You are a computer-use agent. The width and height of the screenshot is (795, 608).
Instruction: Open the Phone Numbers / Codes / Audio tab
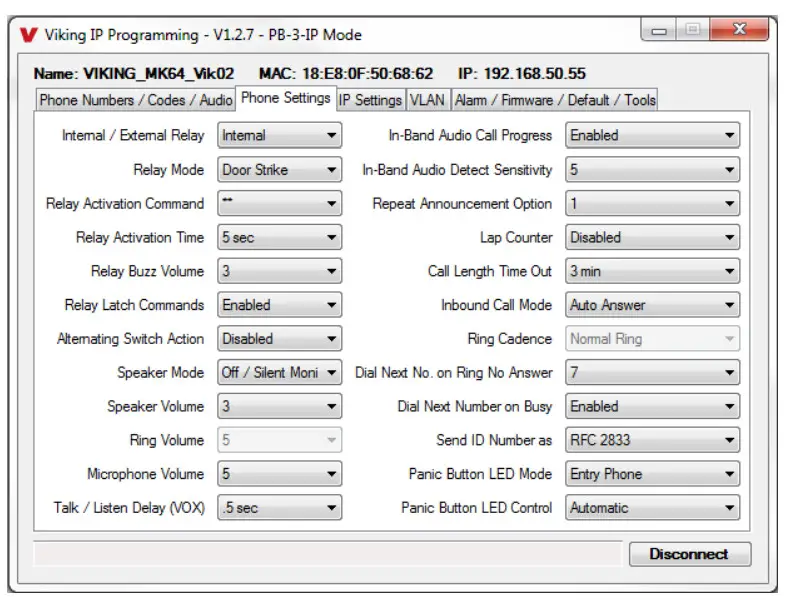pyautogui.click(x=136, y=100)
